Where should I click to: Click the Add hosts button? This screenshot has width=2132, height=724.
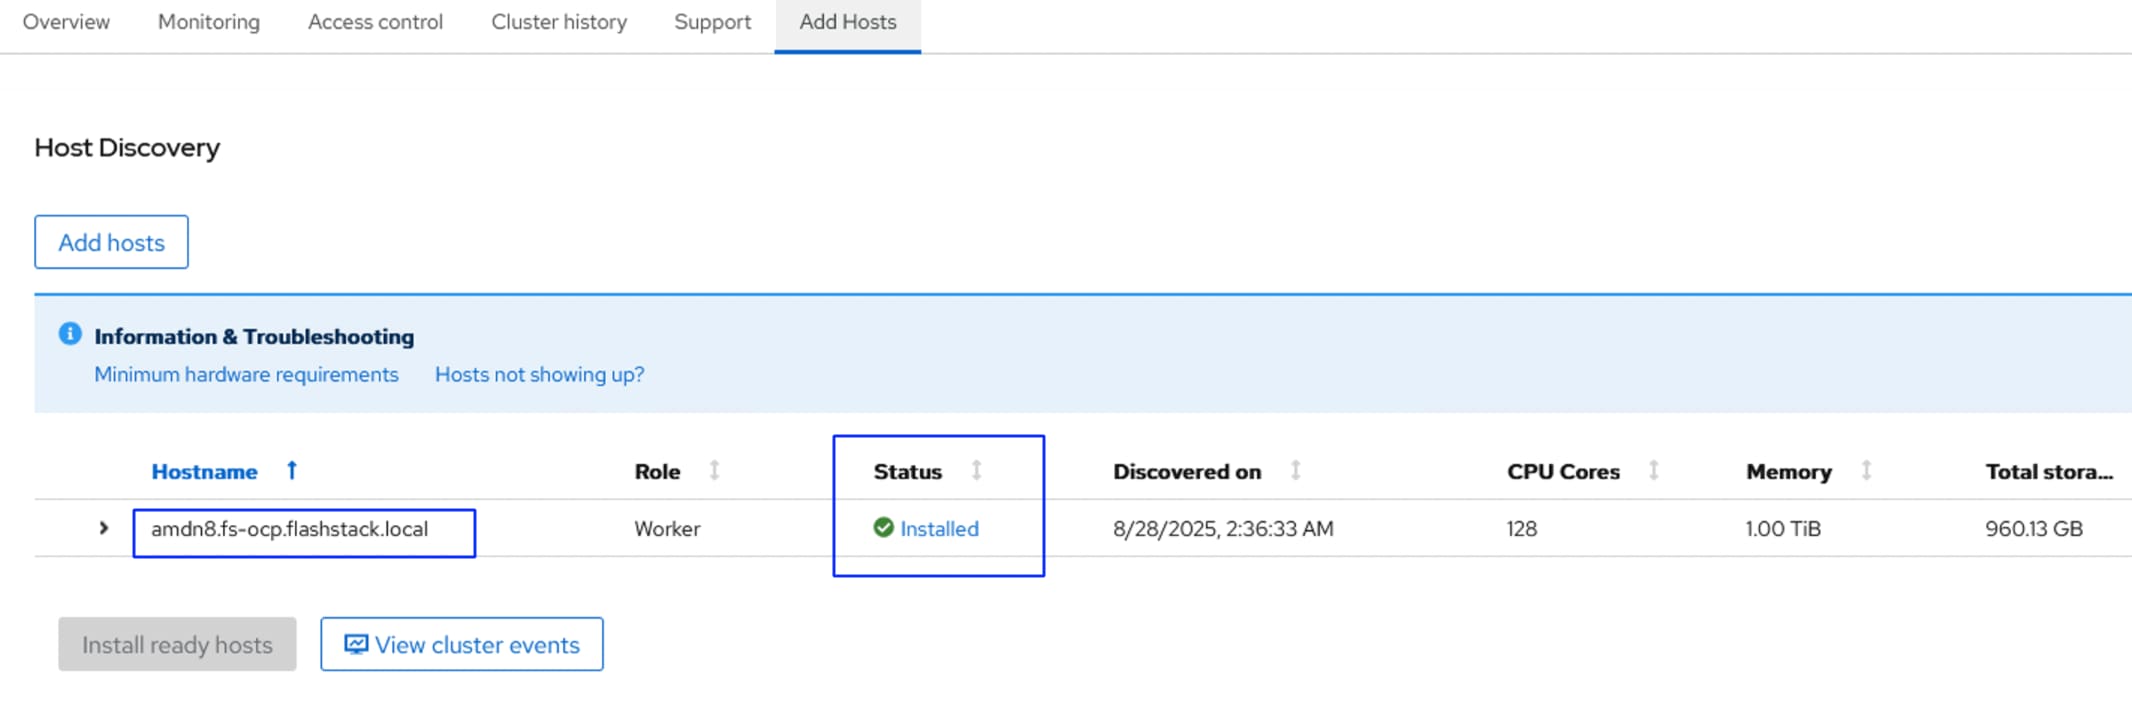(x=111, y=242)
